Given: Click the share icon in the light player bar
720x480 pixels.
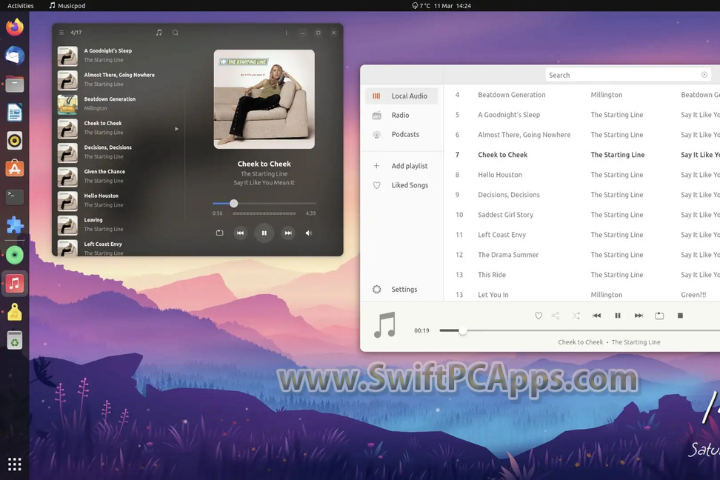Looking at the screenshot, I should (x=556, y=316).
